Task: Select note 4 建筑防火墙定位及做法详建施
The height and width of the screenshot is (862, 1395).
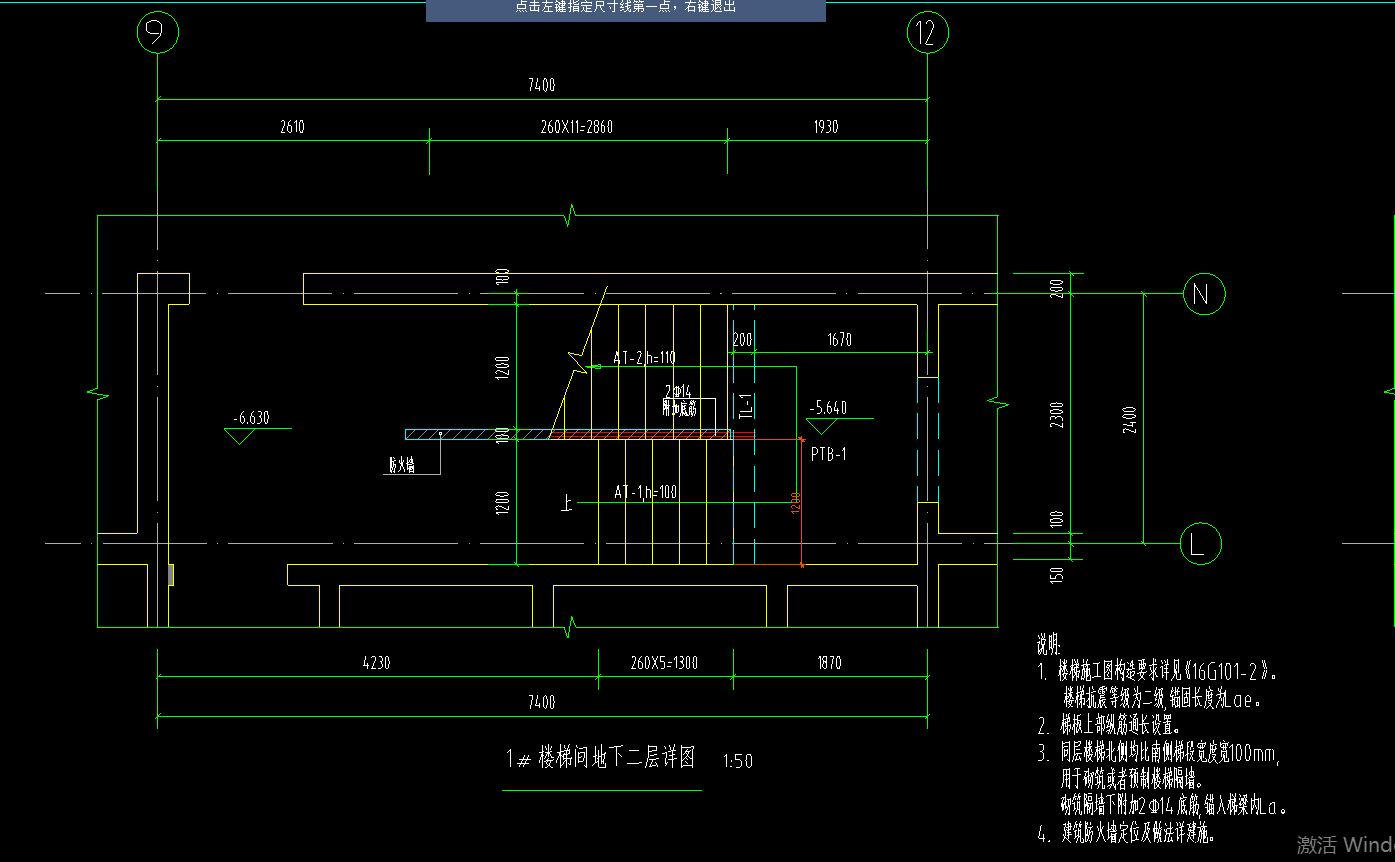Action: click(1127, 832)
